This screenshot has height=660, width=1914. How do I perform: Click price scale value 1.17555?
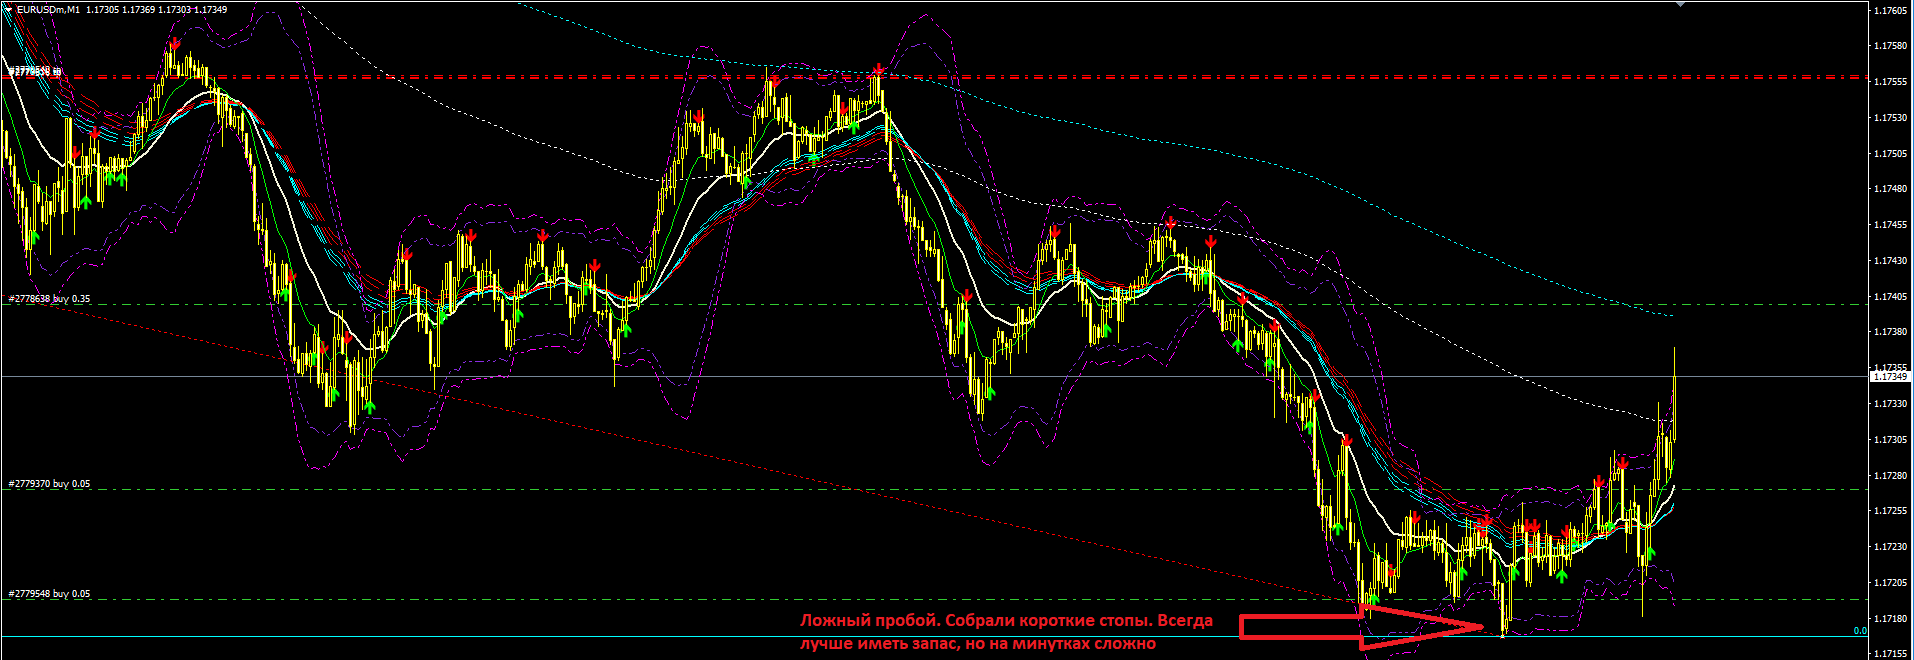point(1892,82)
